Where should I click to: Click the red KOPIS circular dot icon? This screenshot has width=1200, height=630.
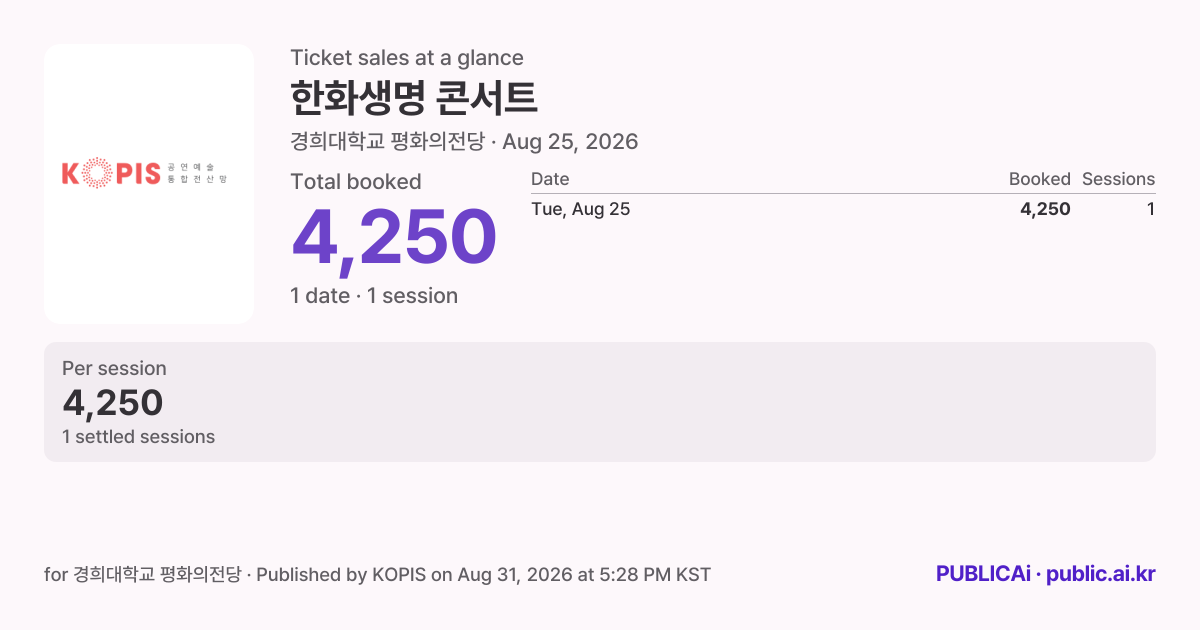click(x=99, y=173)
